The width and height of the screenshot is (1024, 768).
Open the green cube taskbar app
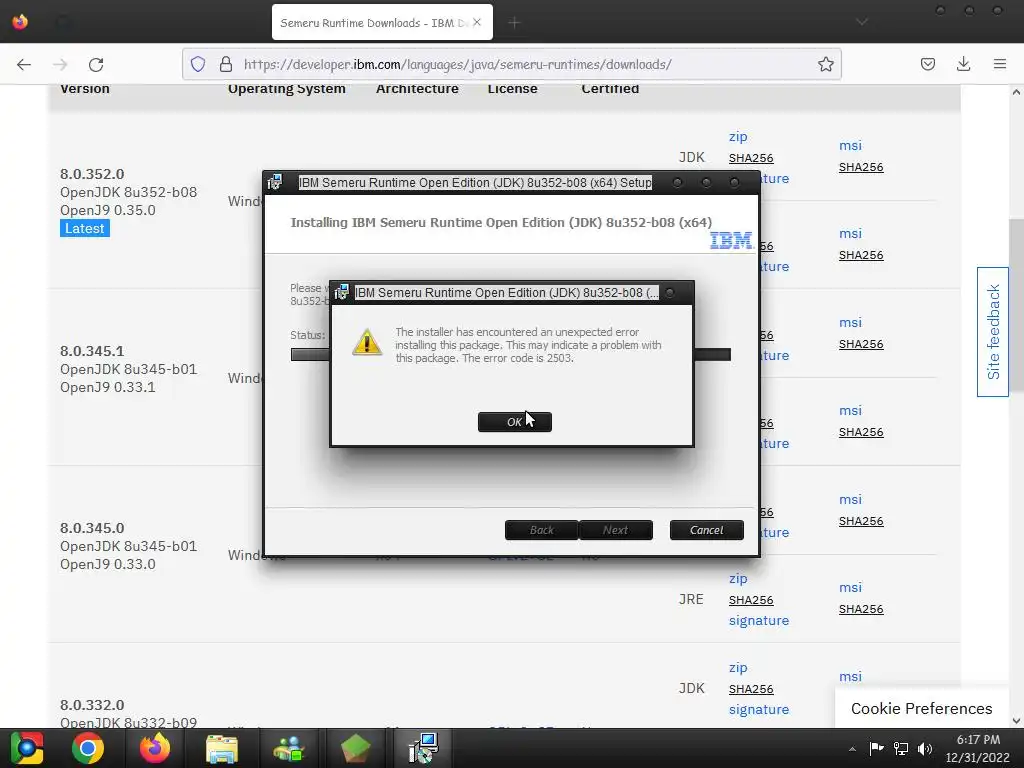coord(355,748)
